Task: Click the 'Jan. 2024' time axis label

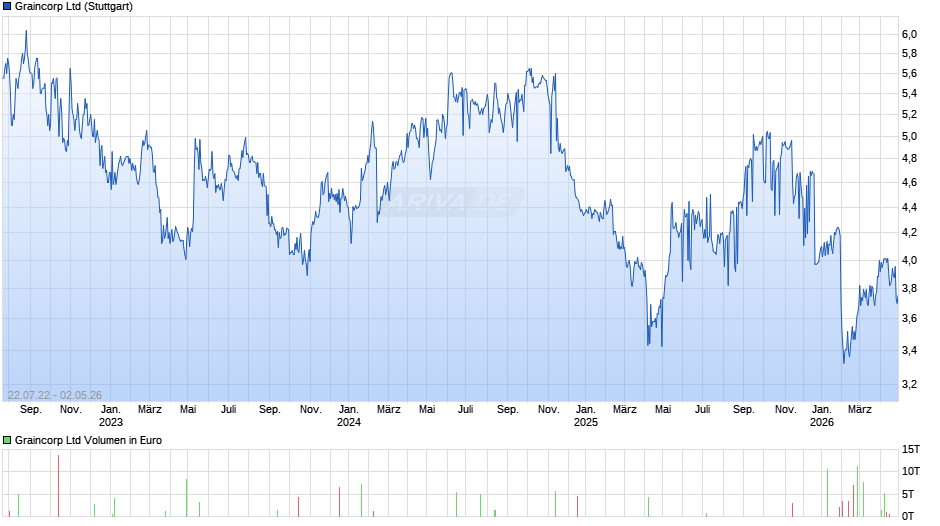Action: click(x=348, y=416)
